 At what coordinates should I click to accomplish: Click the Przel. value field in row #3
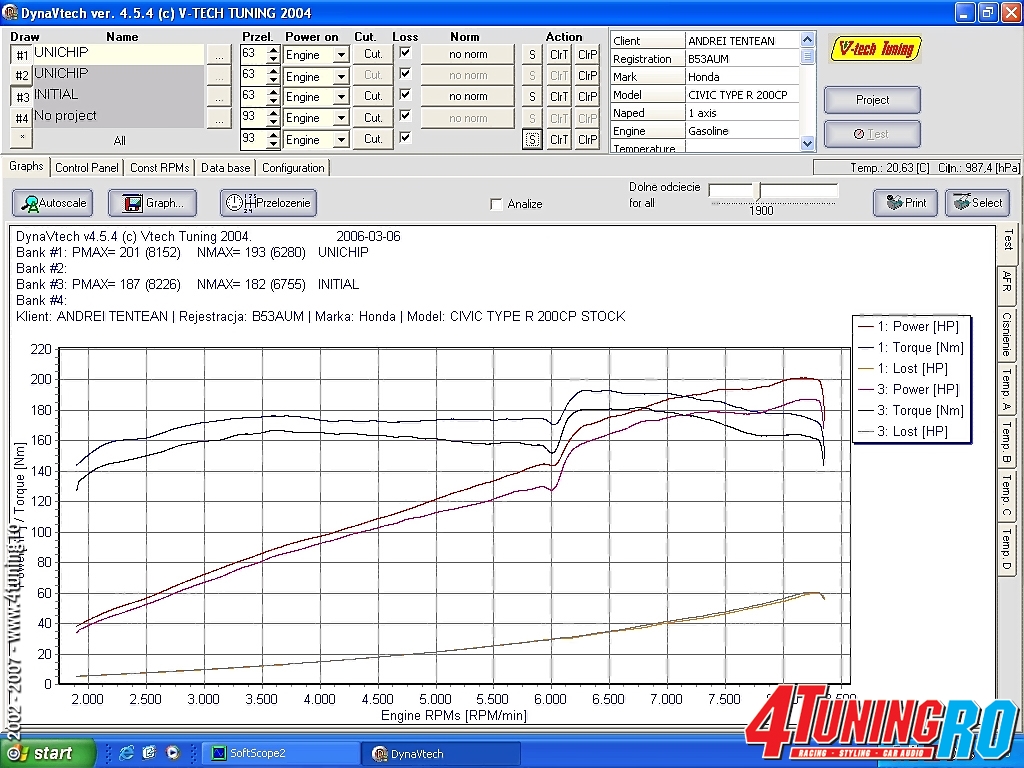click(253, 97)
